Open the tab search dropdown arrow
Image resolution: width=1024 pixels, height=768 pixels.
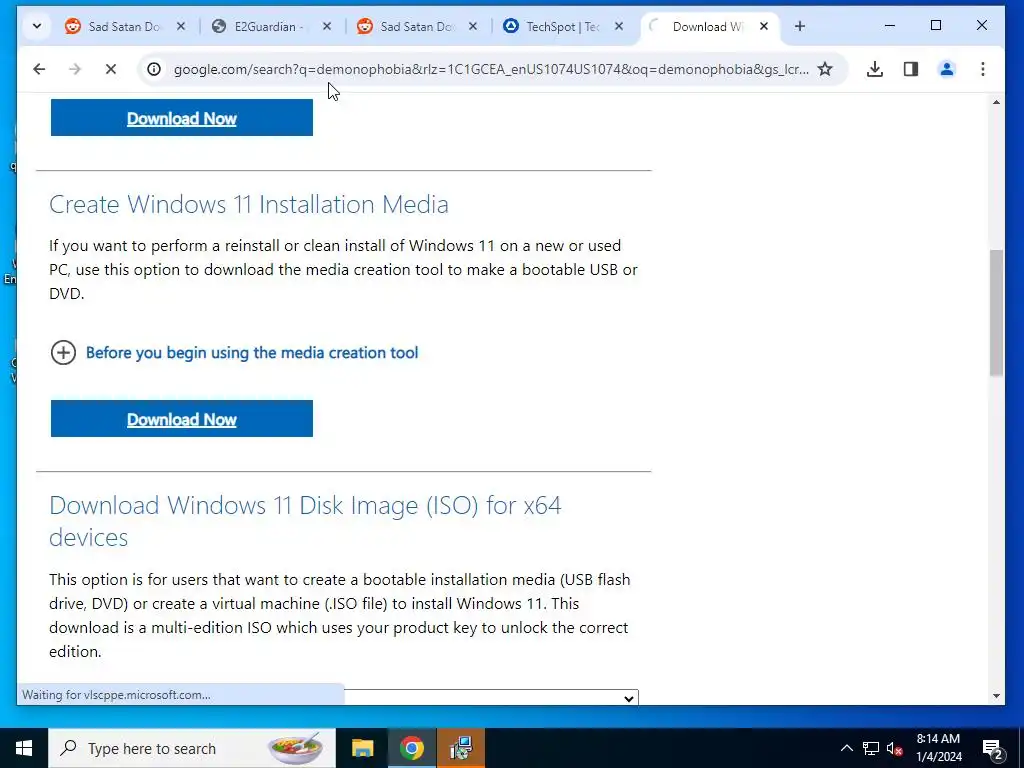(x=37, y=26)
